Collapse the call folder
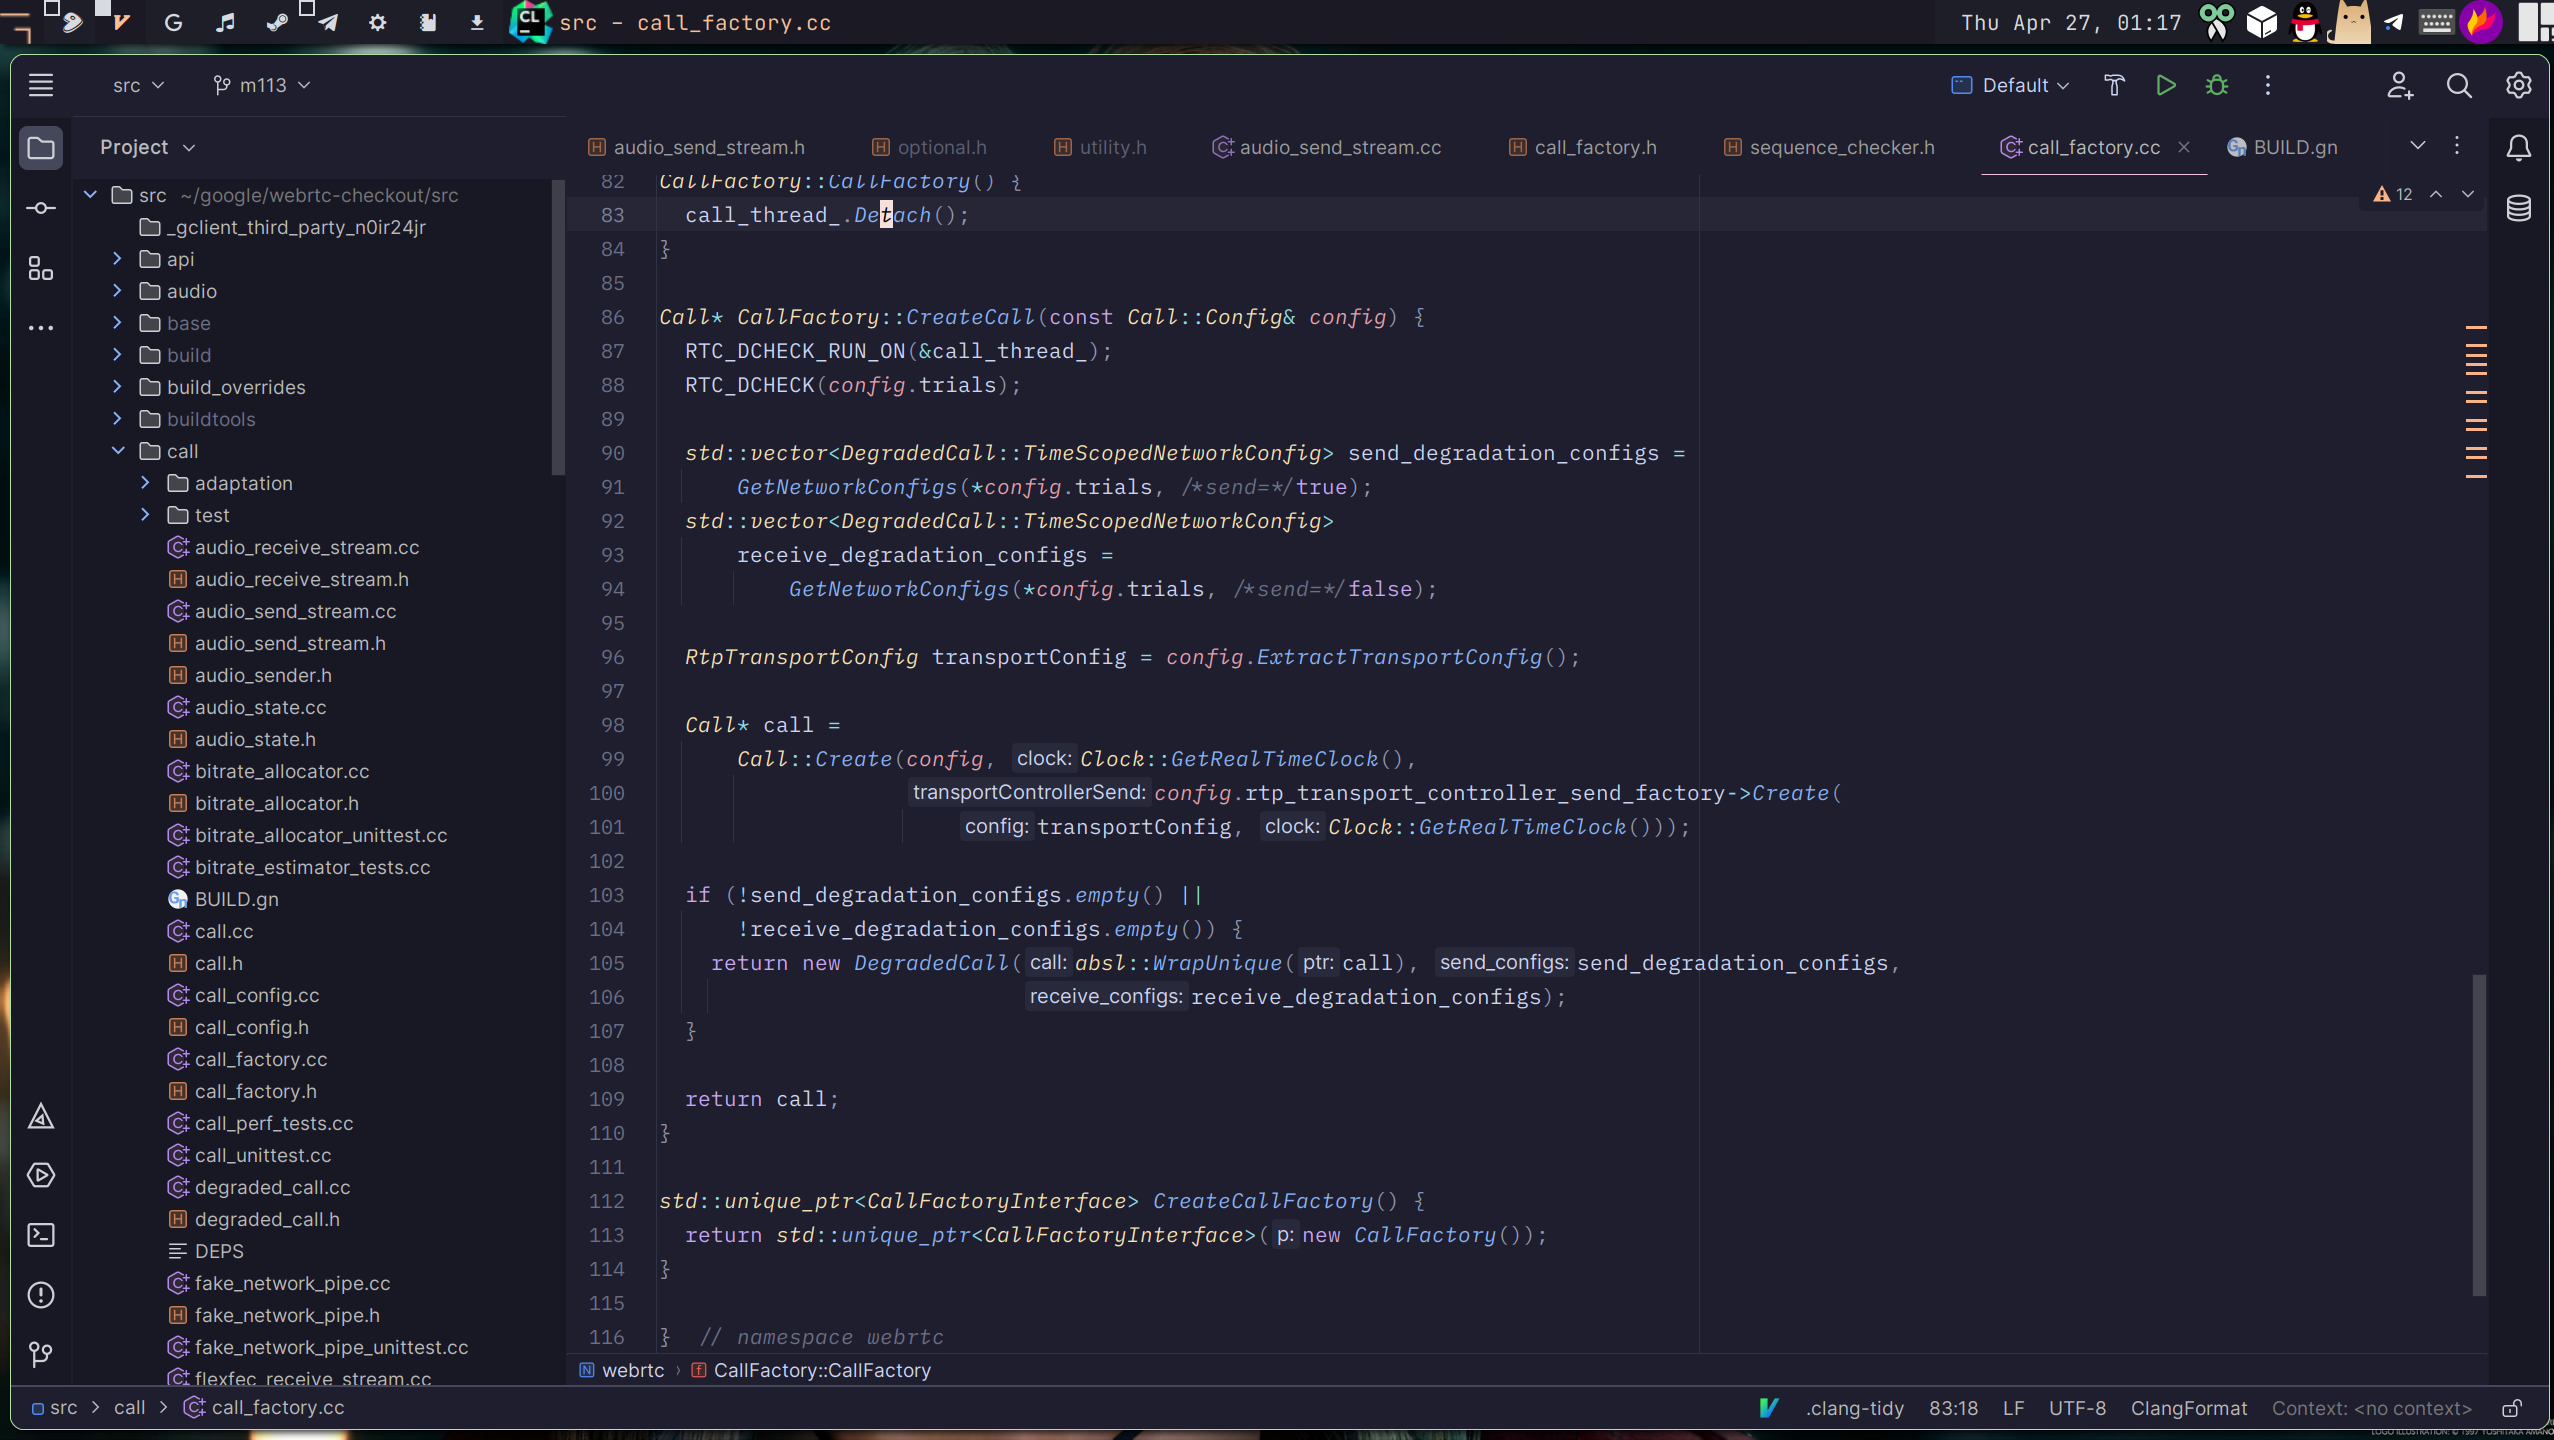This screenshot has height=1440, width=2554. click(x=118, y=451)
